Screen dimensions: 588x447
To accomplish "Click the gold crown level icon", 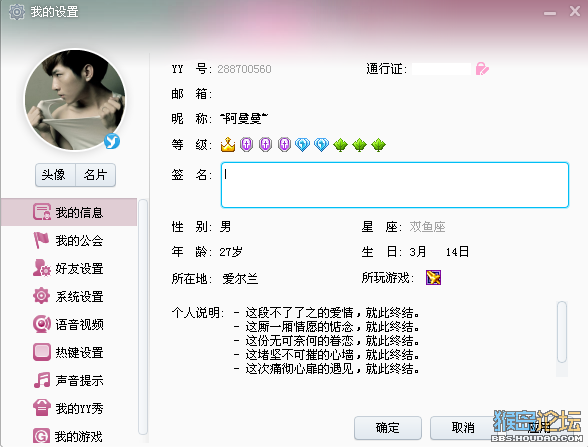I will [228, 144].
